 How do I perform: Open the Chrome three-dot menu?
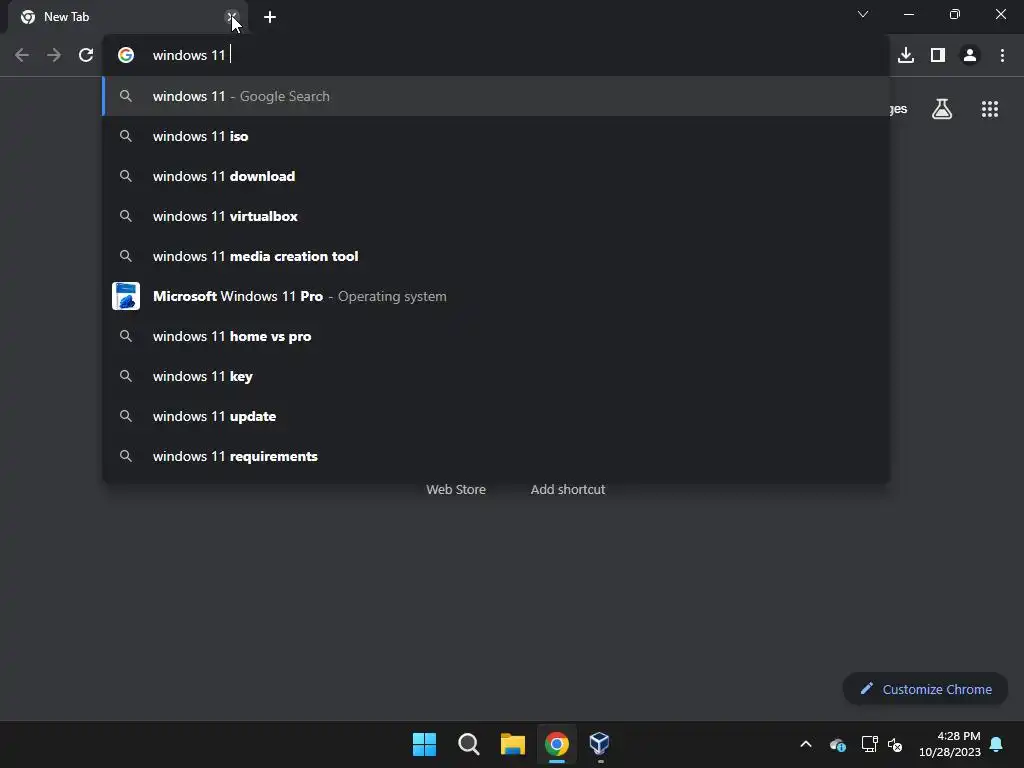point(1002,55)
